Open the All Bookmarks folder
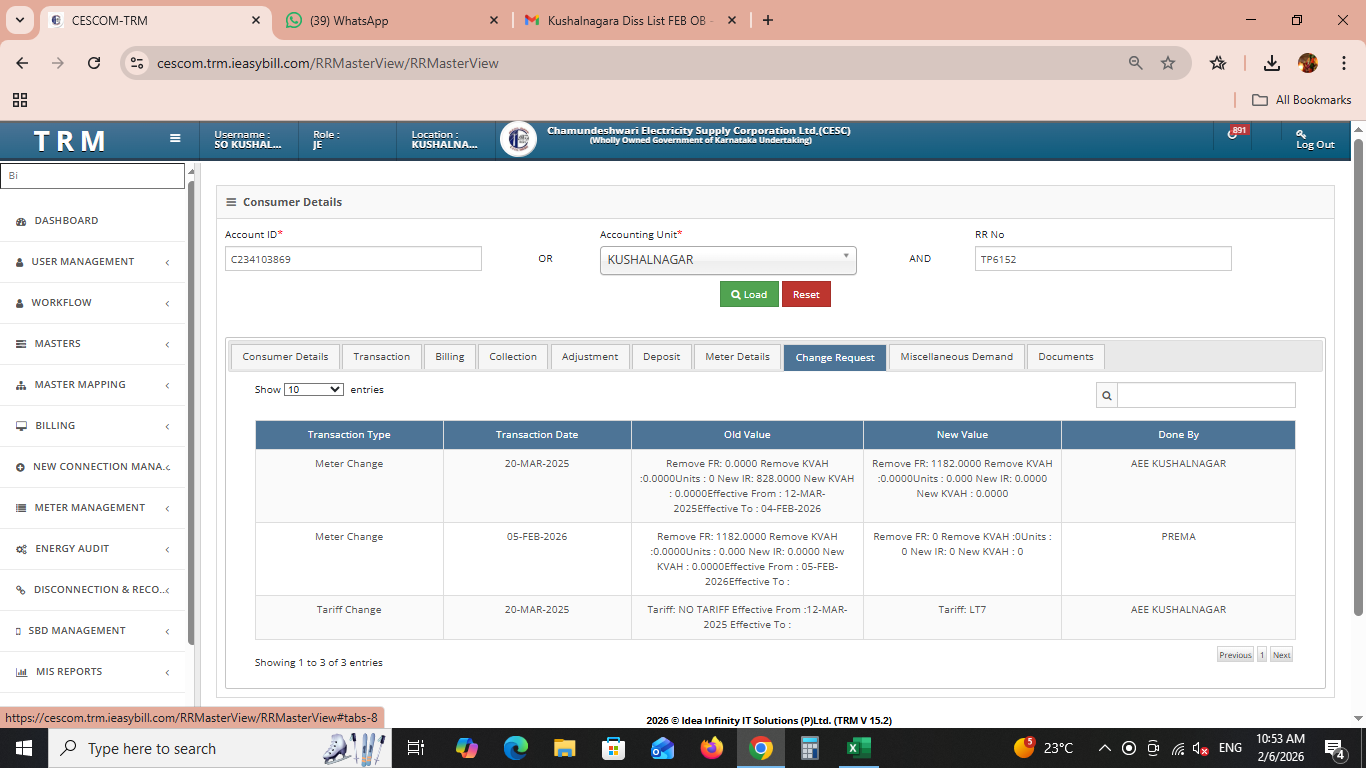 pyautogui.click(x=1301, y=100)
